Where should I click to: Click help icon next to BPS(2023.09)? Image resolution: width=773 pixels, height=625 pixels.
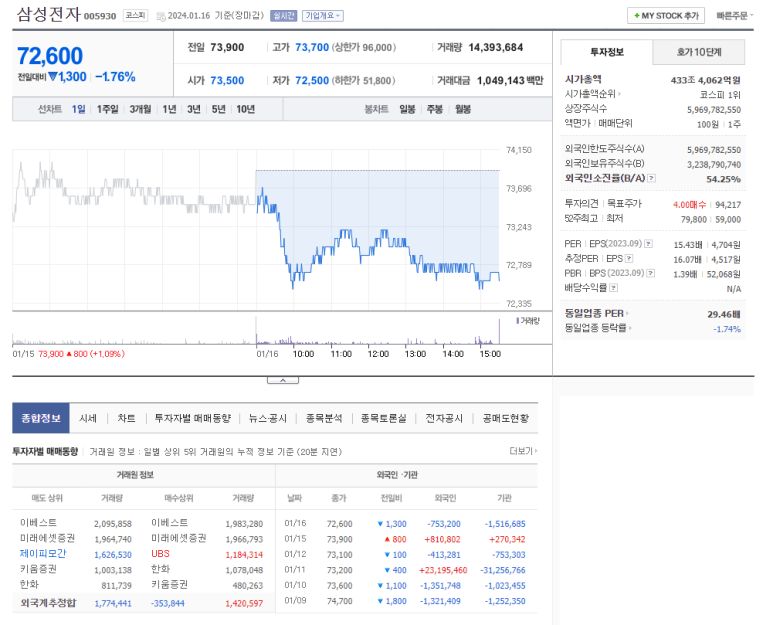pos(651,274)
